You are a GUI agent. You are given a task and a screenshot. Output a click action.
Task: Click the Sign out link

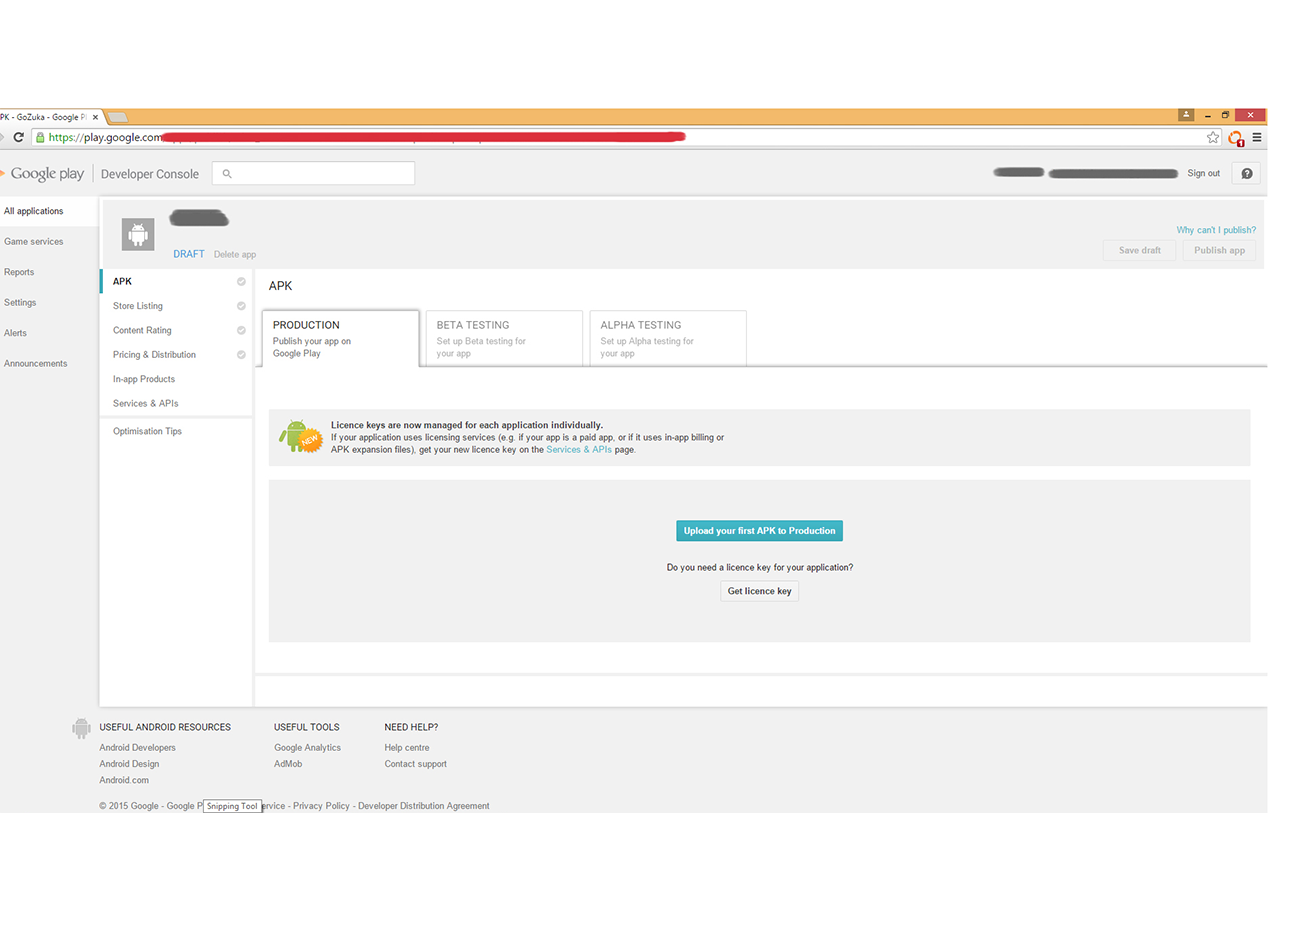1203,173
